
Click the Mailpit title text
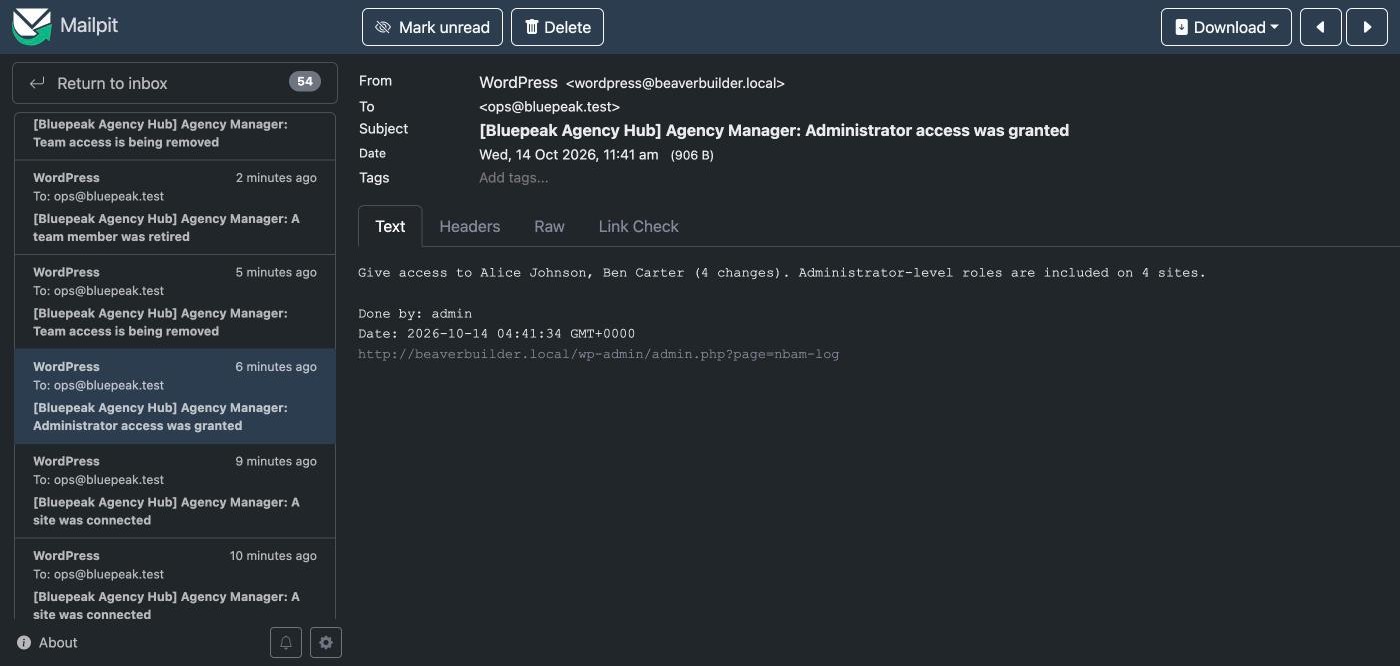pos(89,26)
